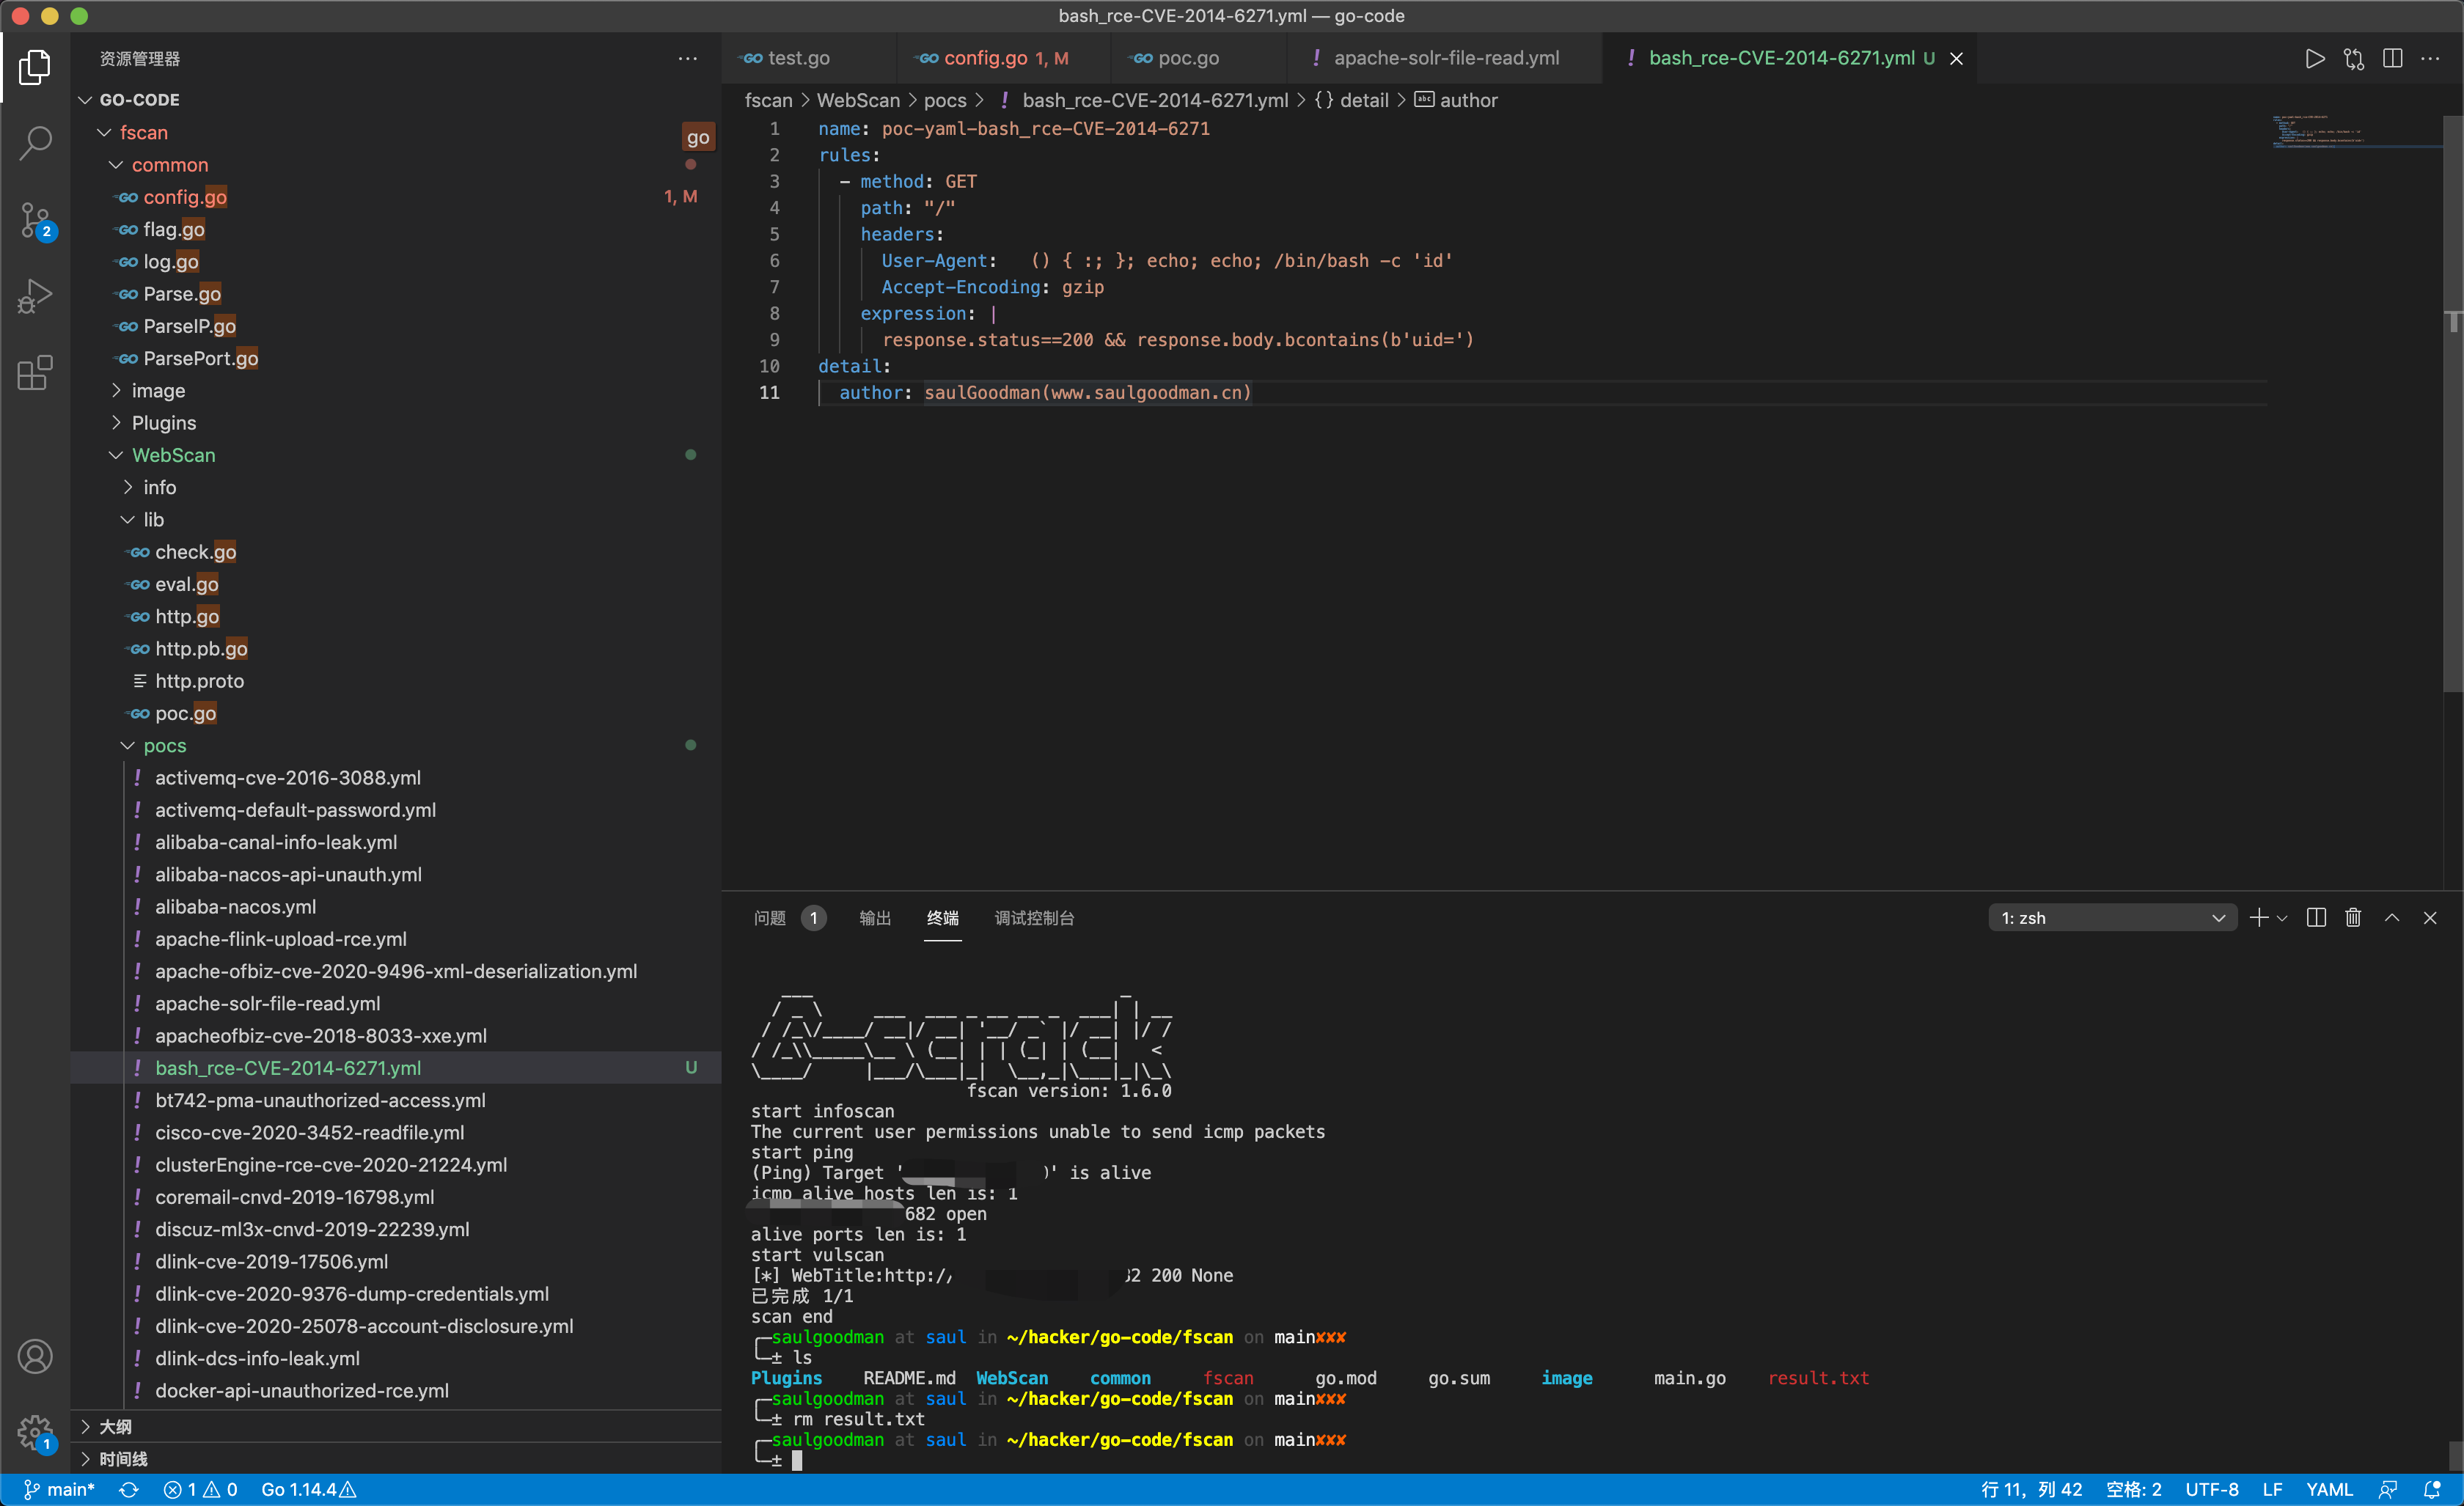Maximize the terminal panel with the chevron
Viewport: 2464px width, 1506px height.
click(x=2392, y=917)
